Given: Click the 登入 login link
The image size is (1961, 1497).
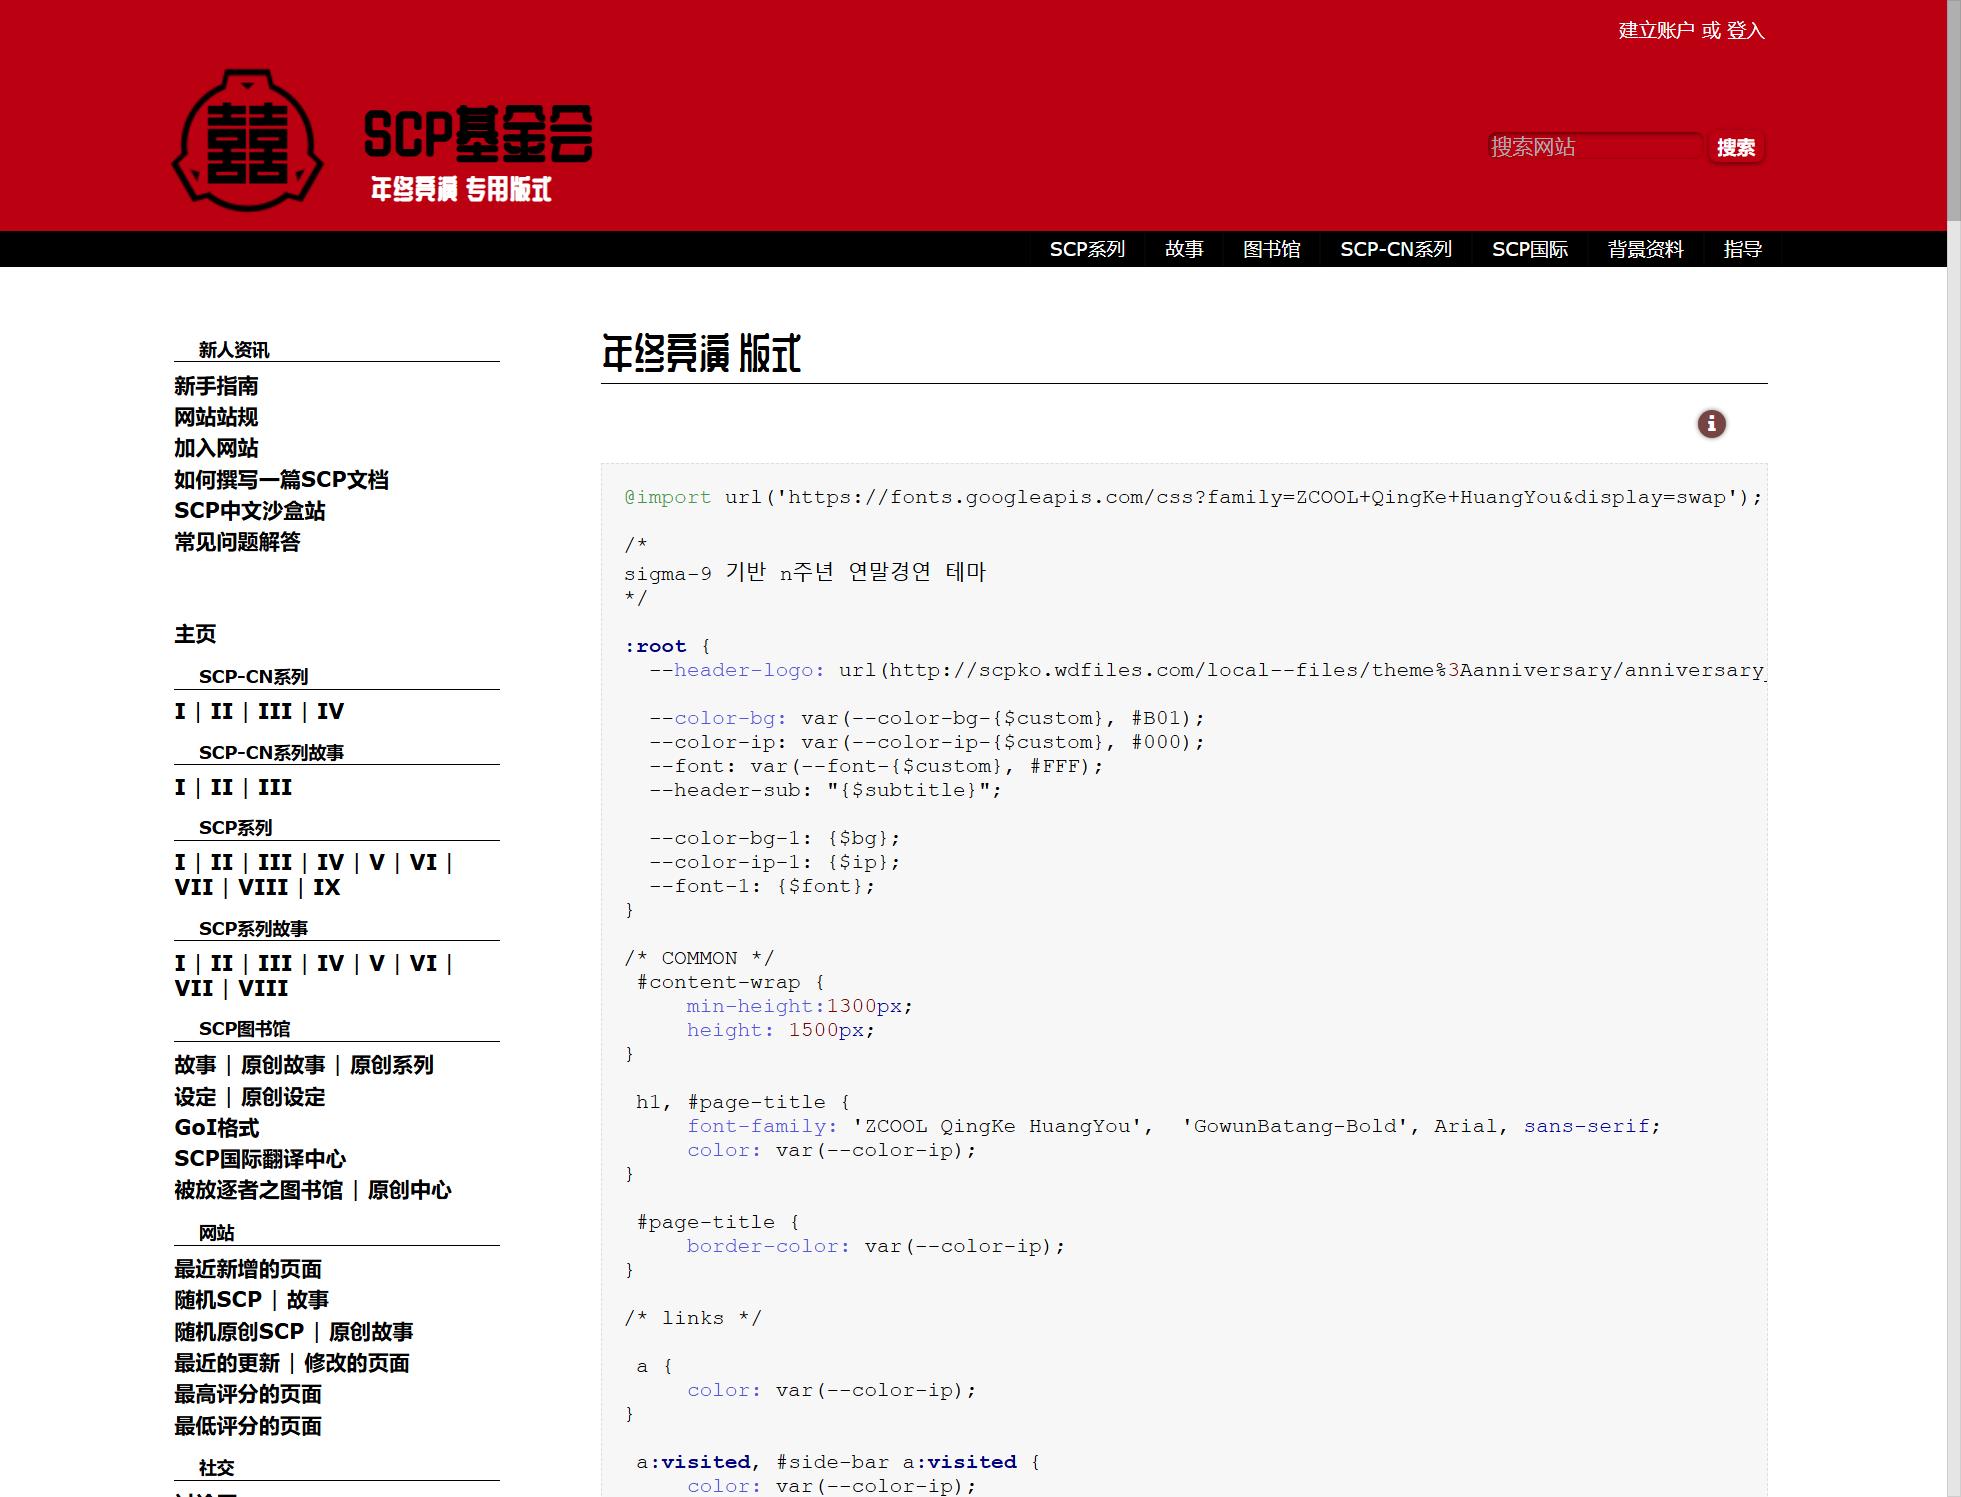Looking at the screenshot, I should click(1745, 31).
